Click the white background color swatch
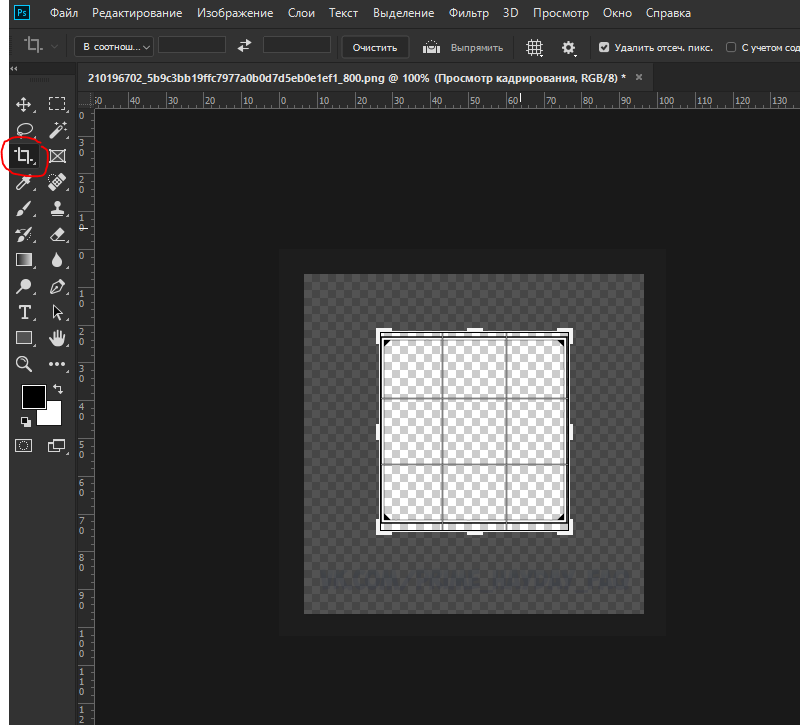The height and width of the screenshot is (725, 800). pos(54,415)
